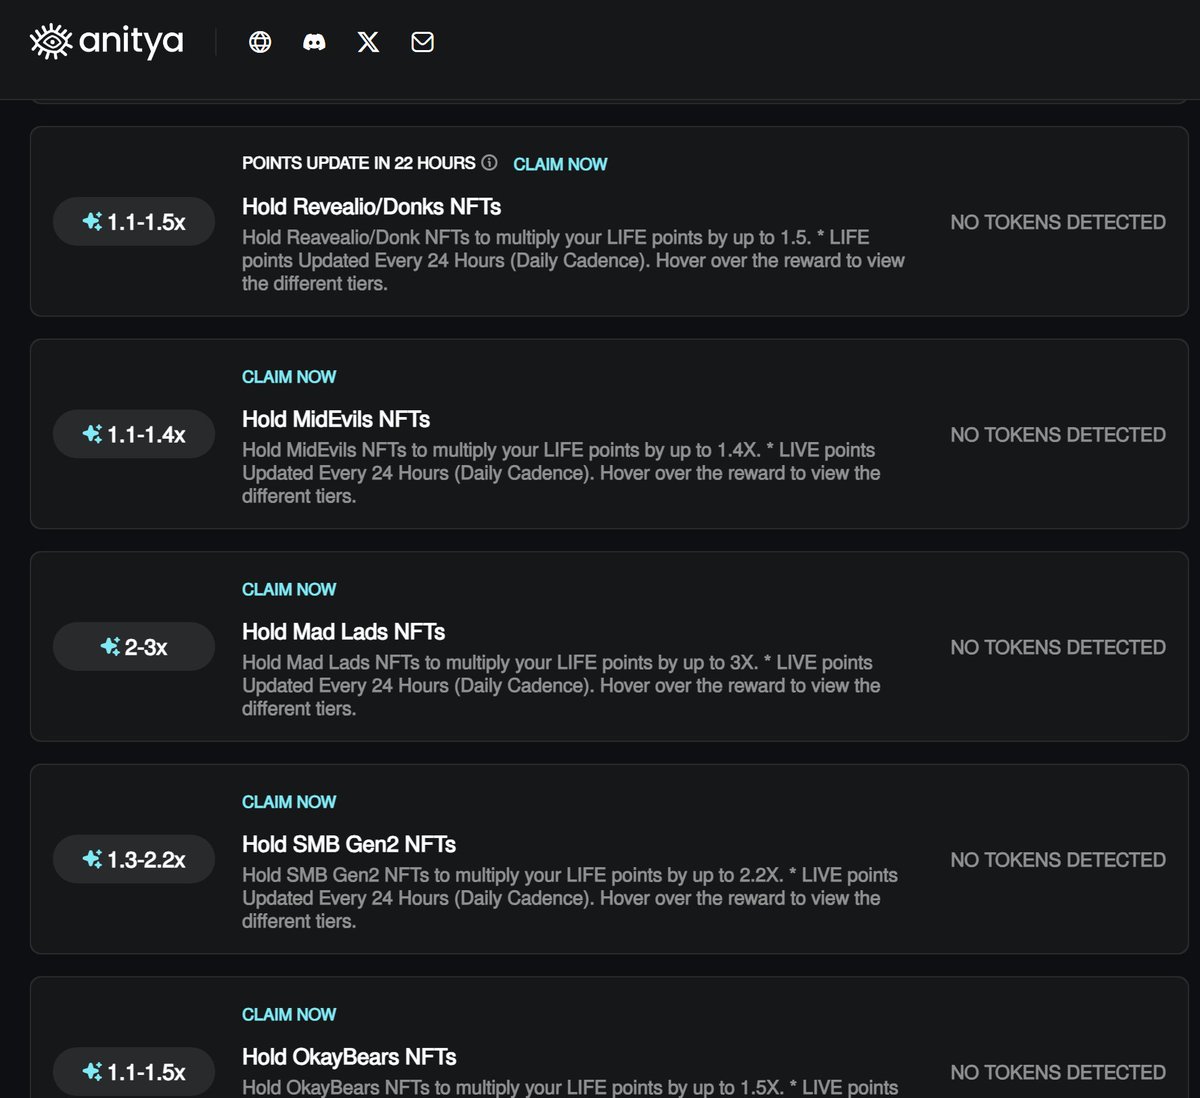Click the 2-3x Mad Lads reward badge

134,647
